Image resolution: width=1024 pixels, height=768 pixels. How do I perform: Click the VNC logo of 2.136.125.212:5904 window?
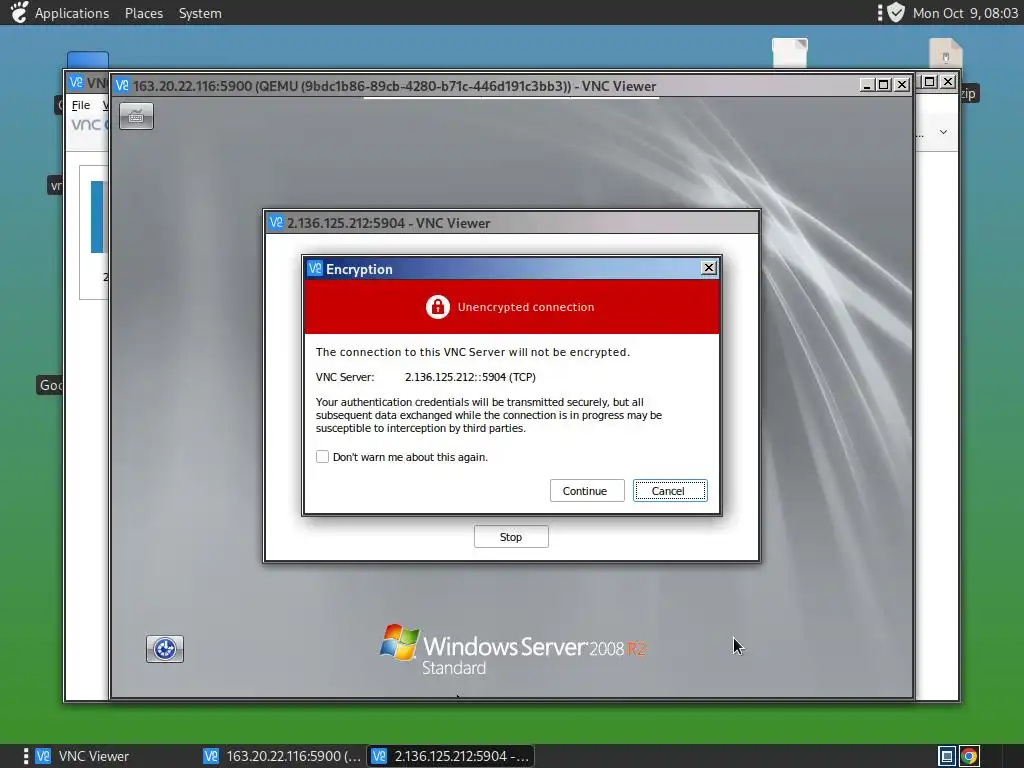point(276,223)
